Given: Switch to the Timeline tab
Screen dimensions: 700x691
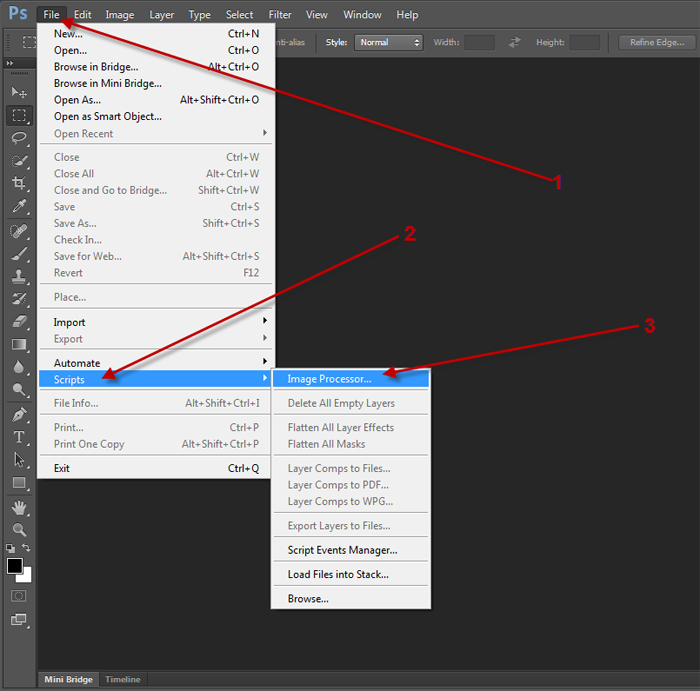Looking at the screenshot, I should click(x=123, y=679).
